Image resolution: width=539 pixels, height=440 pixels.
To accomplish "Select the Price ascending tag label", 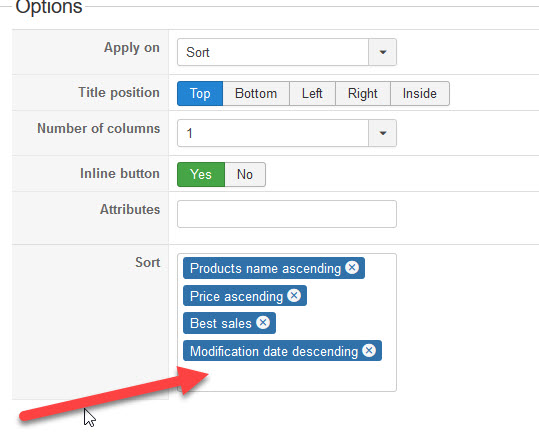I will click(236, 296).
